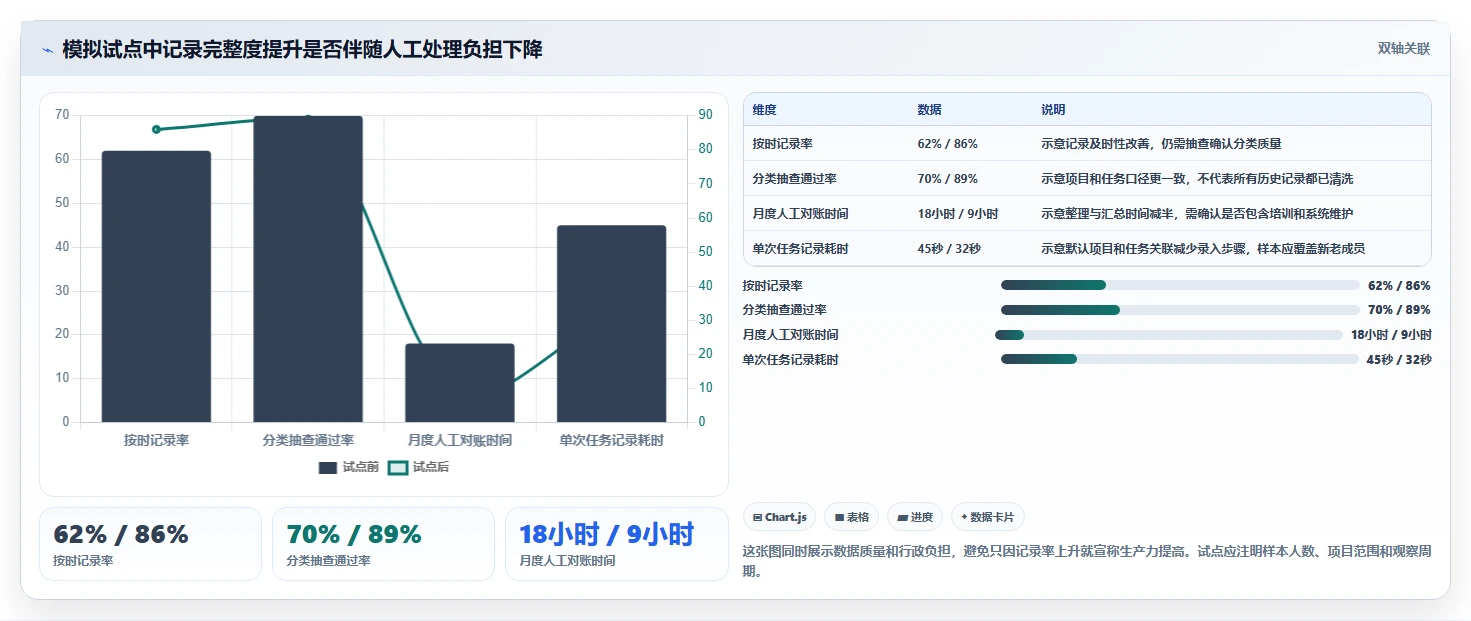Click the 维度 column header

[765, 110]
